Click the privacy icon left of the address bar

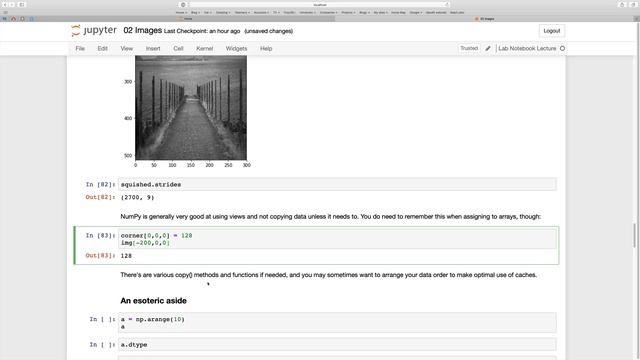183,4
